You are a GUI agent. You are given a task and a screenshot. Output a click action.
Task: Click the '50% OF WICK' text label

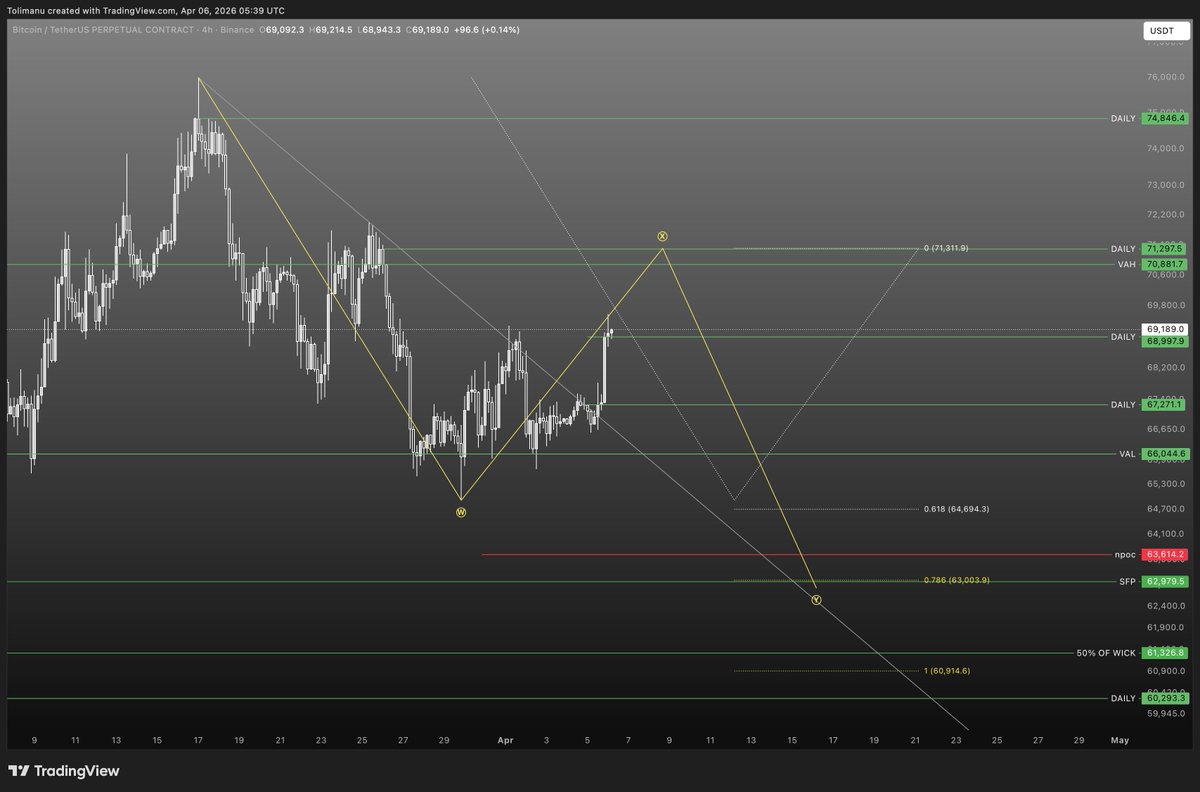(x=1106, y=653)
